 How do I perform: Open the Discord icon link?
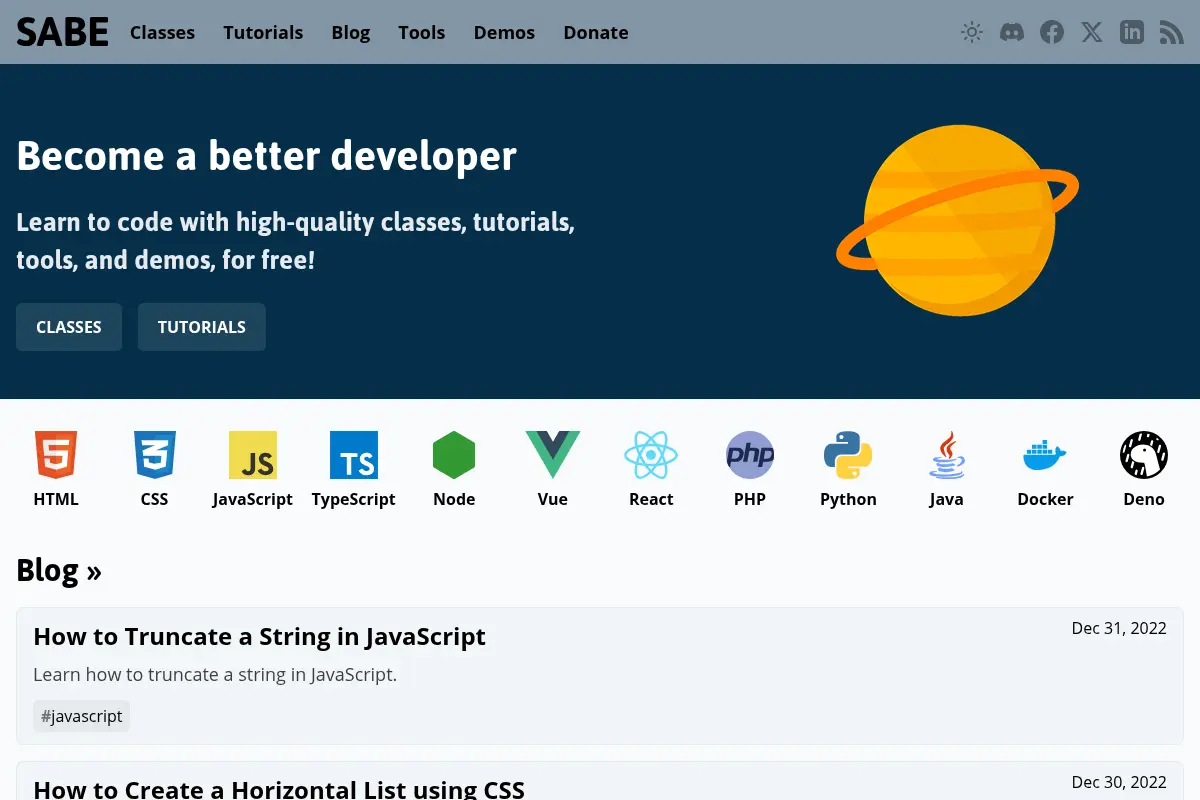(1012, 32)
